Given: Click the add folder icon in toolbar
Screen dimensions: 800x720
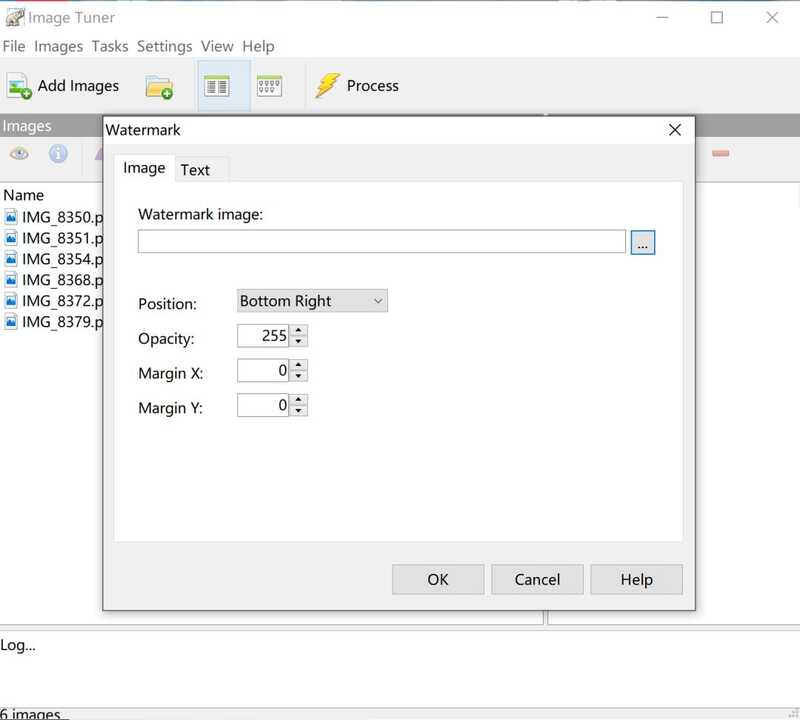Looking at the screenshot, I should [159, 86].
